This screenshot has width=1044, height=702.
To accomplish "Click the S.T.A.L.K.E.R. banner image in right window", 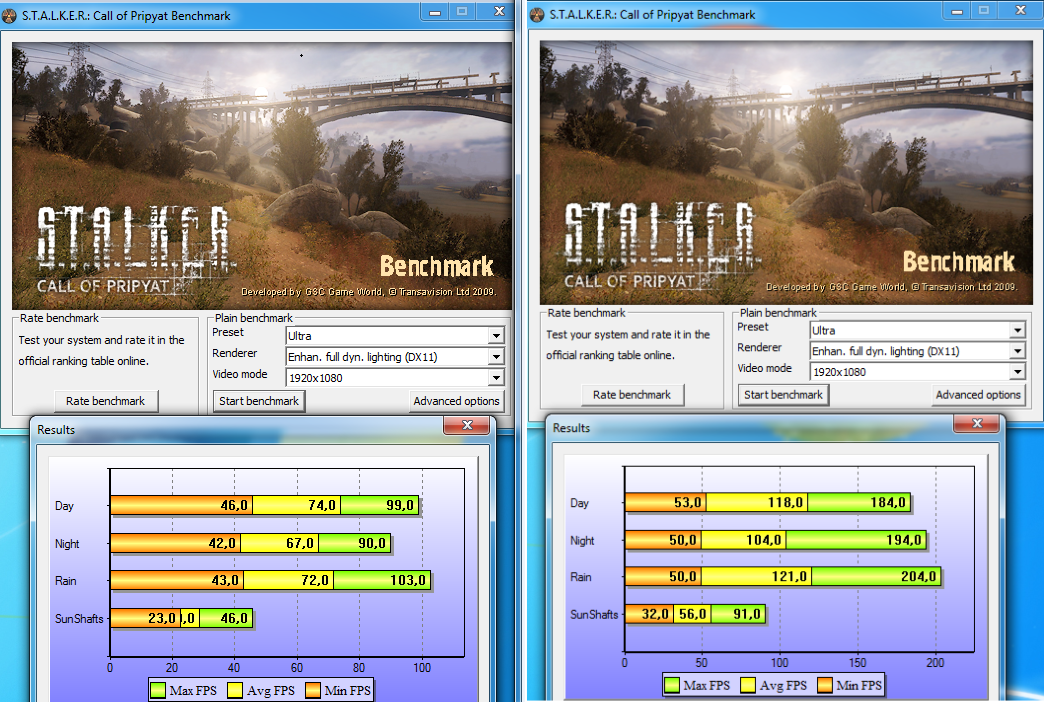I will click(786, 173).
